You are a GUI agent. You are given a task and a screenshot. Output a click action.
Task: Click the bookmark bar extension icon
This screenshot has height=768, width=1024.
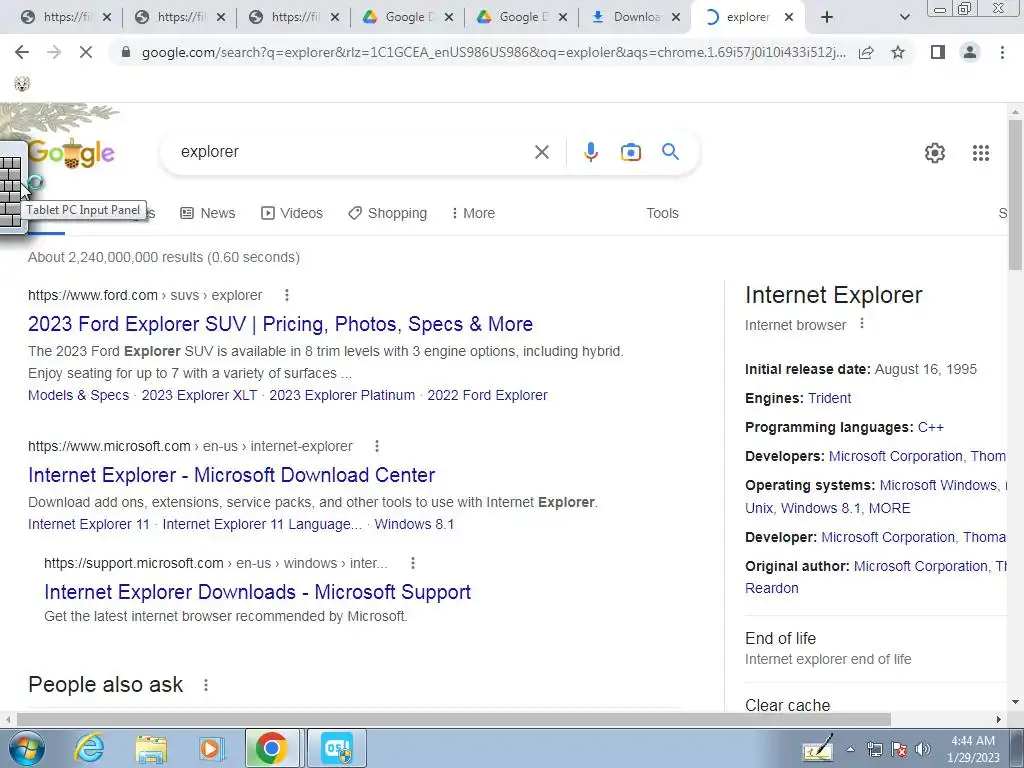tap(22, 84)
